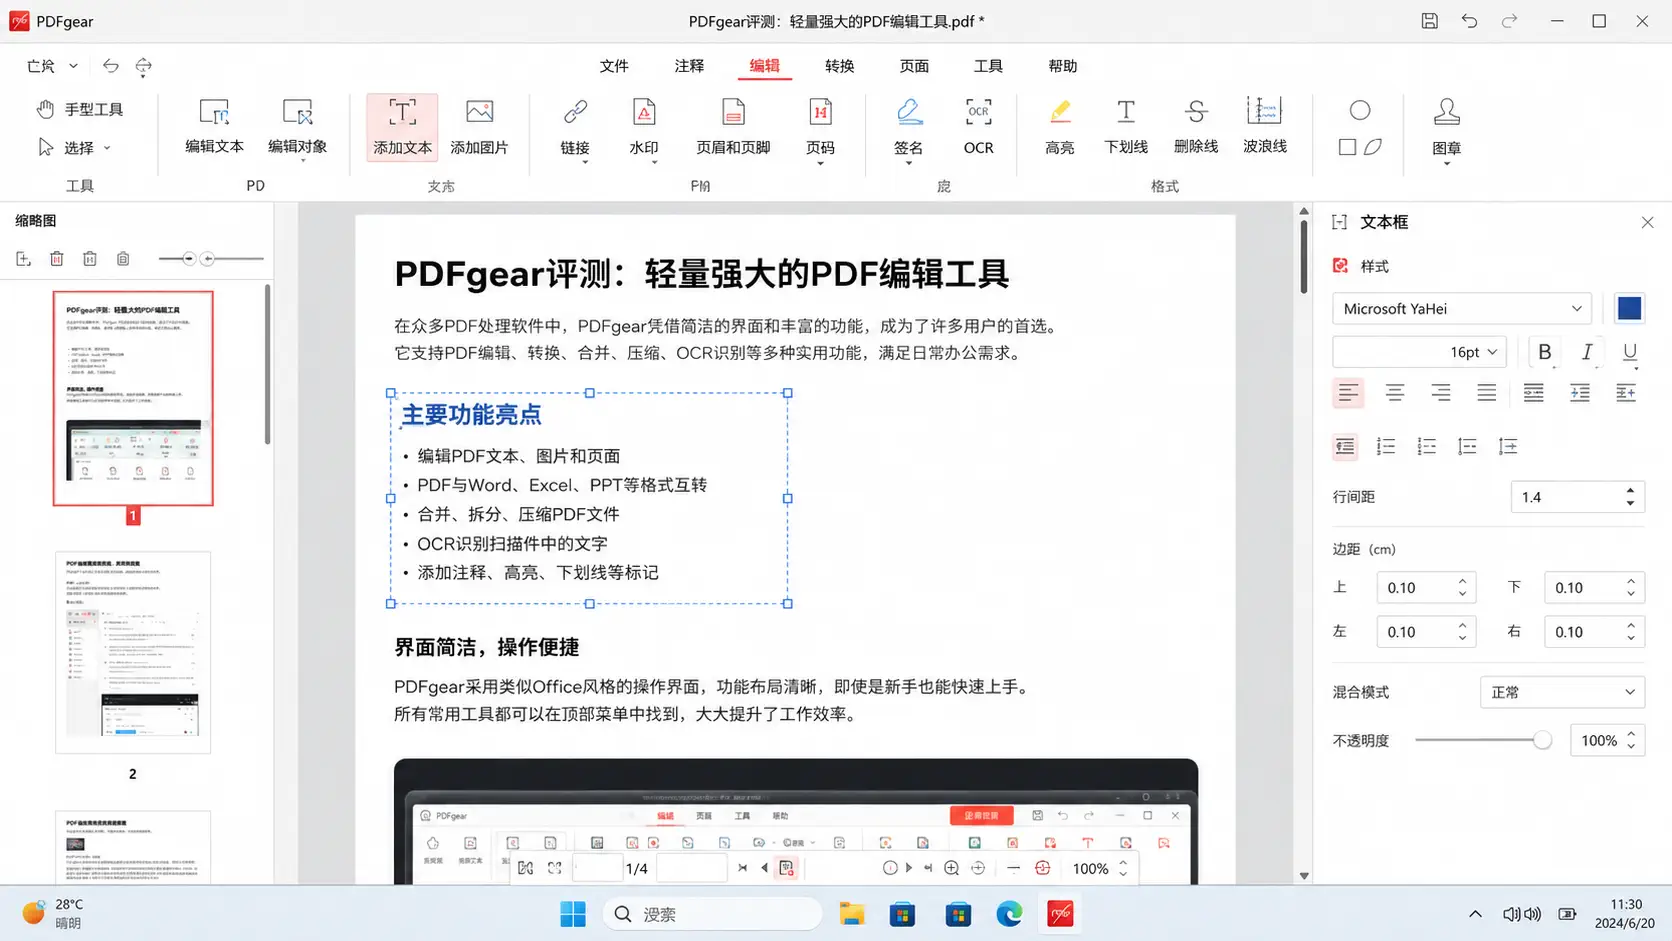Select the 手型工具 hand tool
This screenshot has width=1672, height=941.
click(x=80, y=109)
